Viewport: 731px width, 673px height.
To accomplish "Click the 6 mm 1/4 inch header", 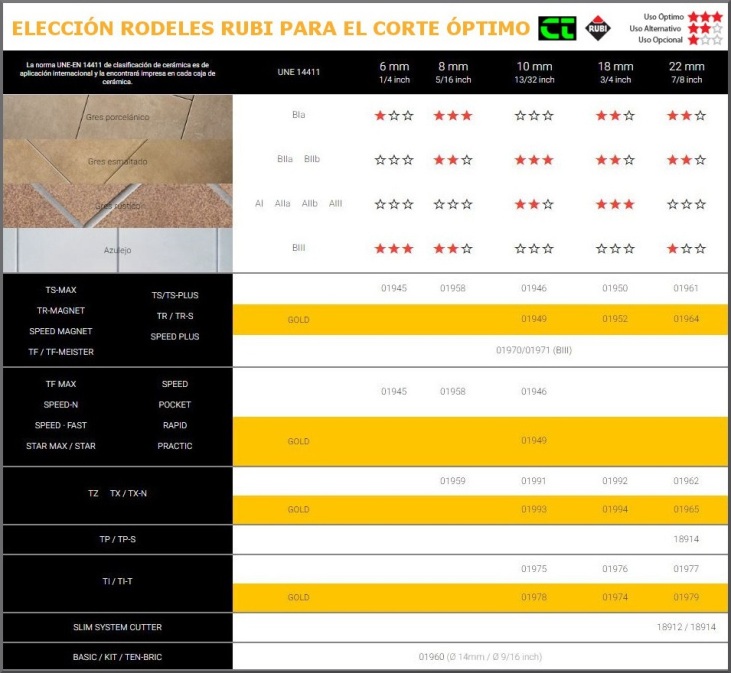I will pyautogui.click(x=394, y=72).
